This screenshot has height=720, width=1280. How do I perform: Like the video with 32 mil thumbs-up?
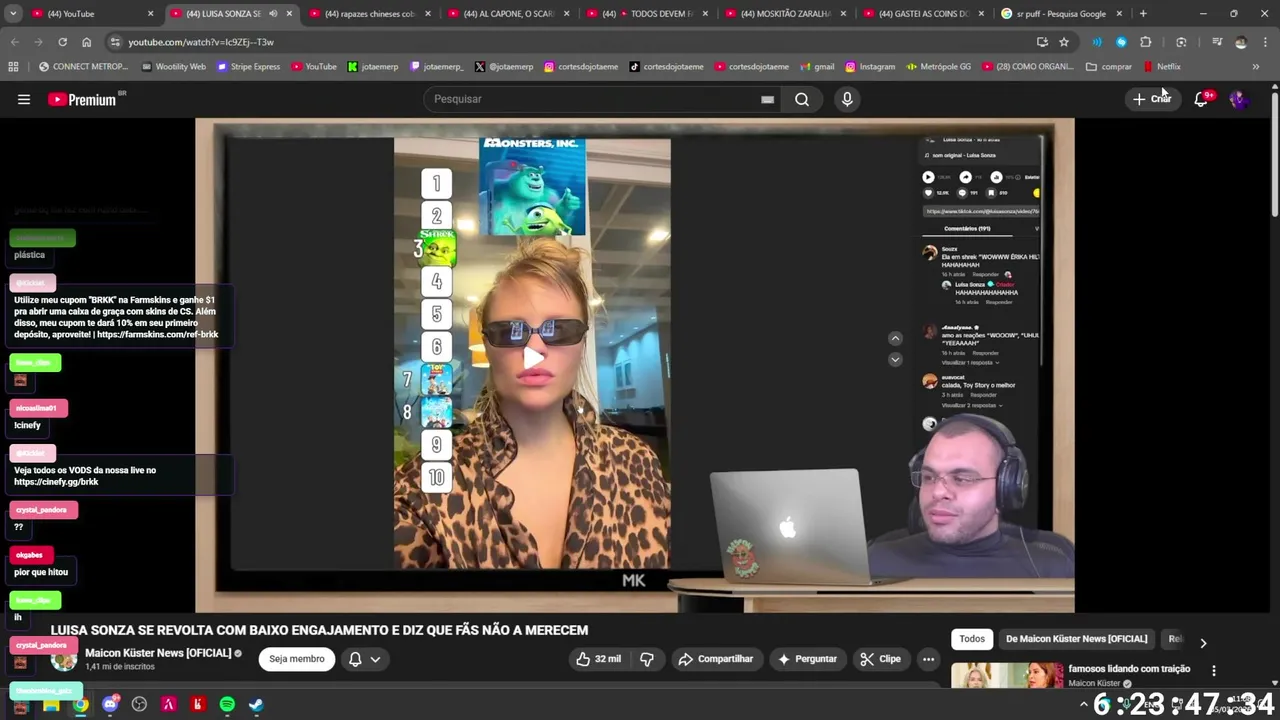(598, 659)
